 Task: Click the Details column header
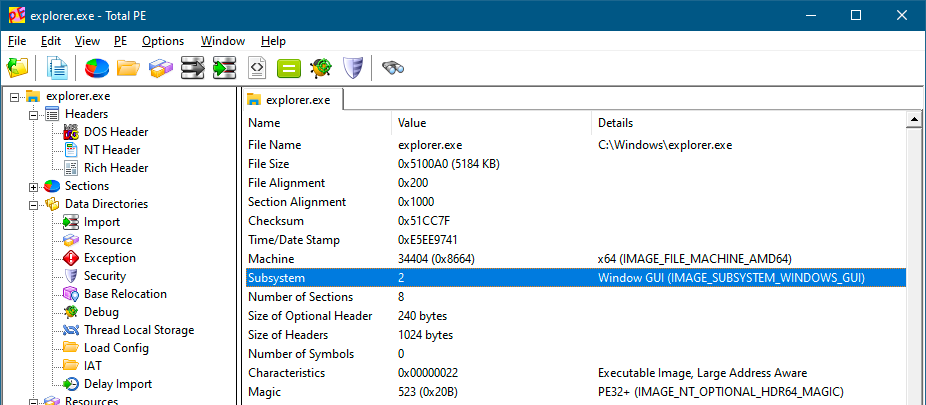pyautogui.click(x=615, y=123)
